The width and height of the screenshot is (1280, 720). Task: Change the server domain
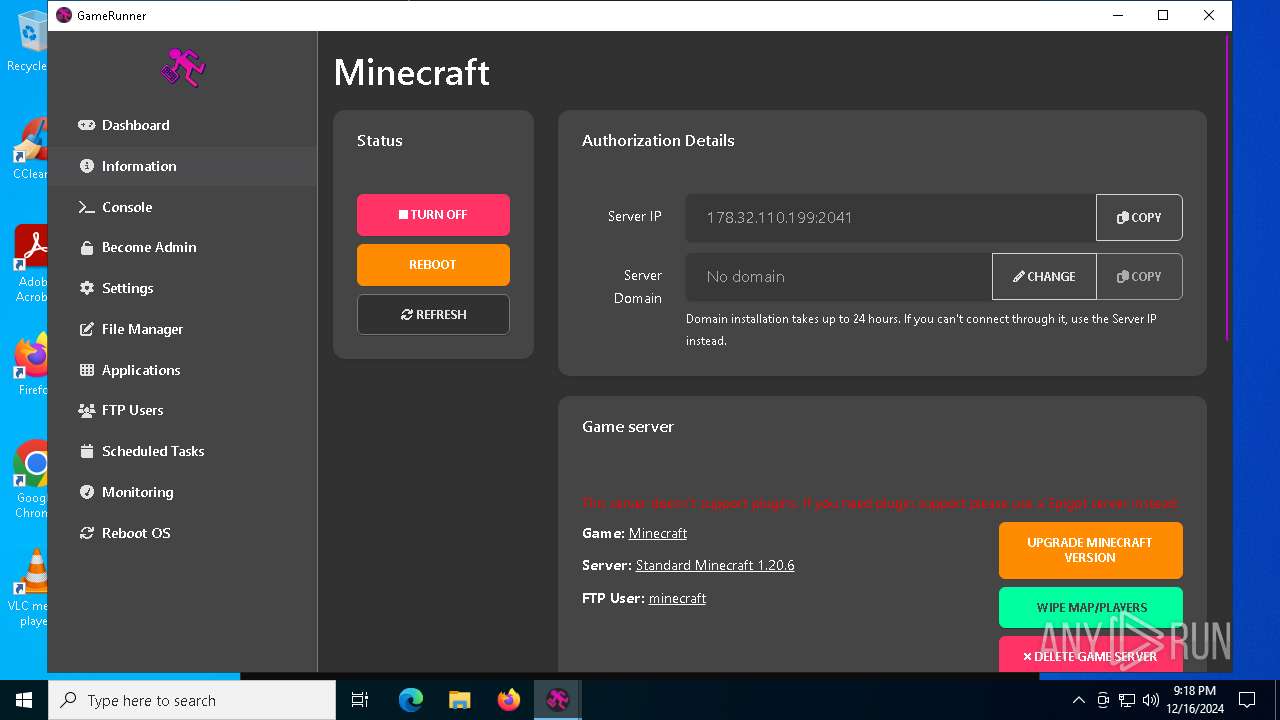click(x=1044, y=276)
